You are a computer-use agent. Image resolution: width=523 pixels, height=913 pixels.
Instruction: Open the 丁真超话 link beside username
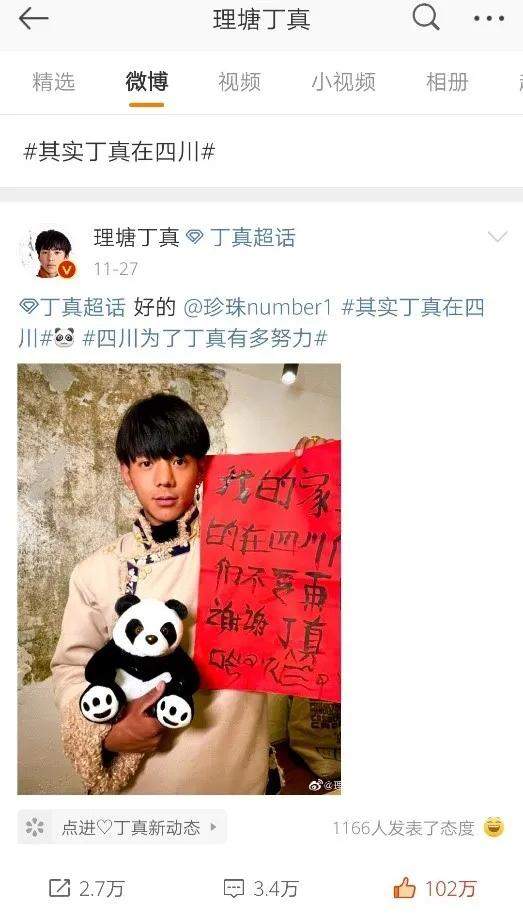pyautogui.click(x=252, y=238)
